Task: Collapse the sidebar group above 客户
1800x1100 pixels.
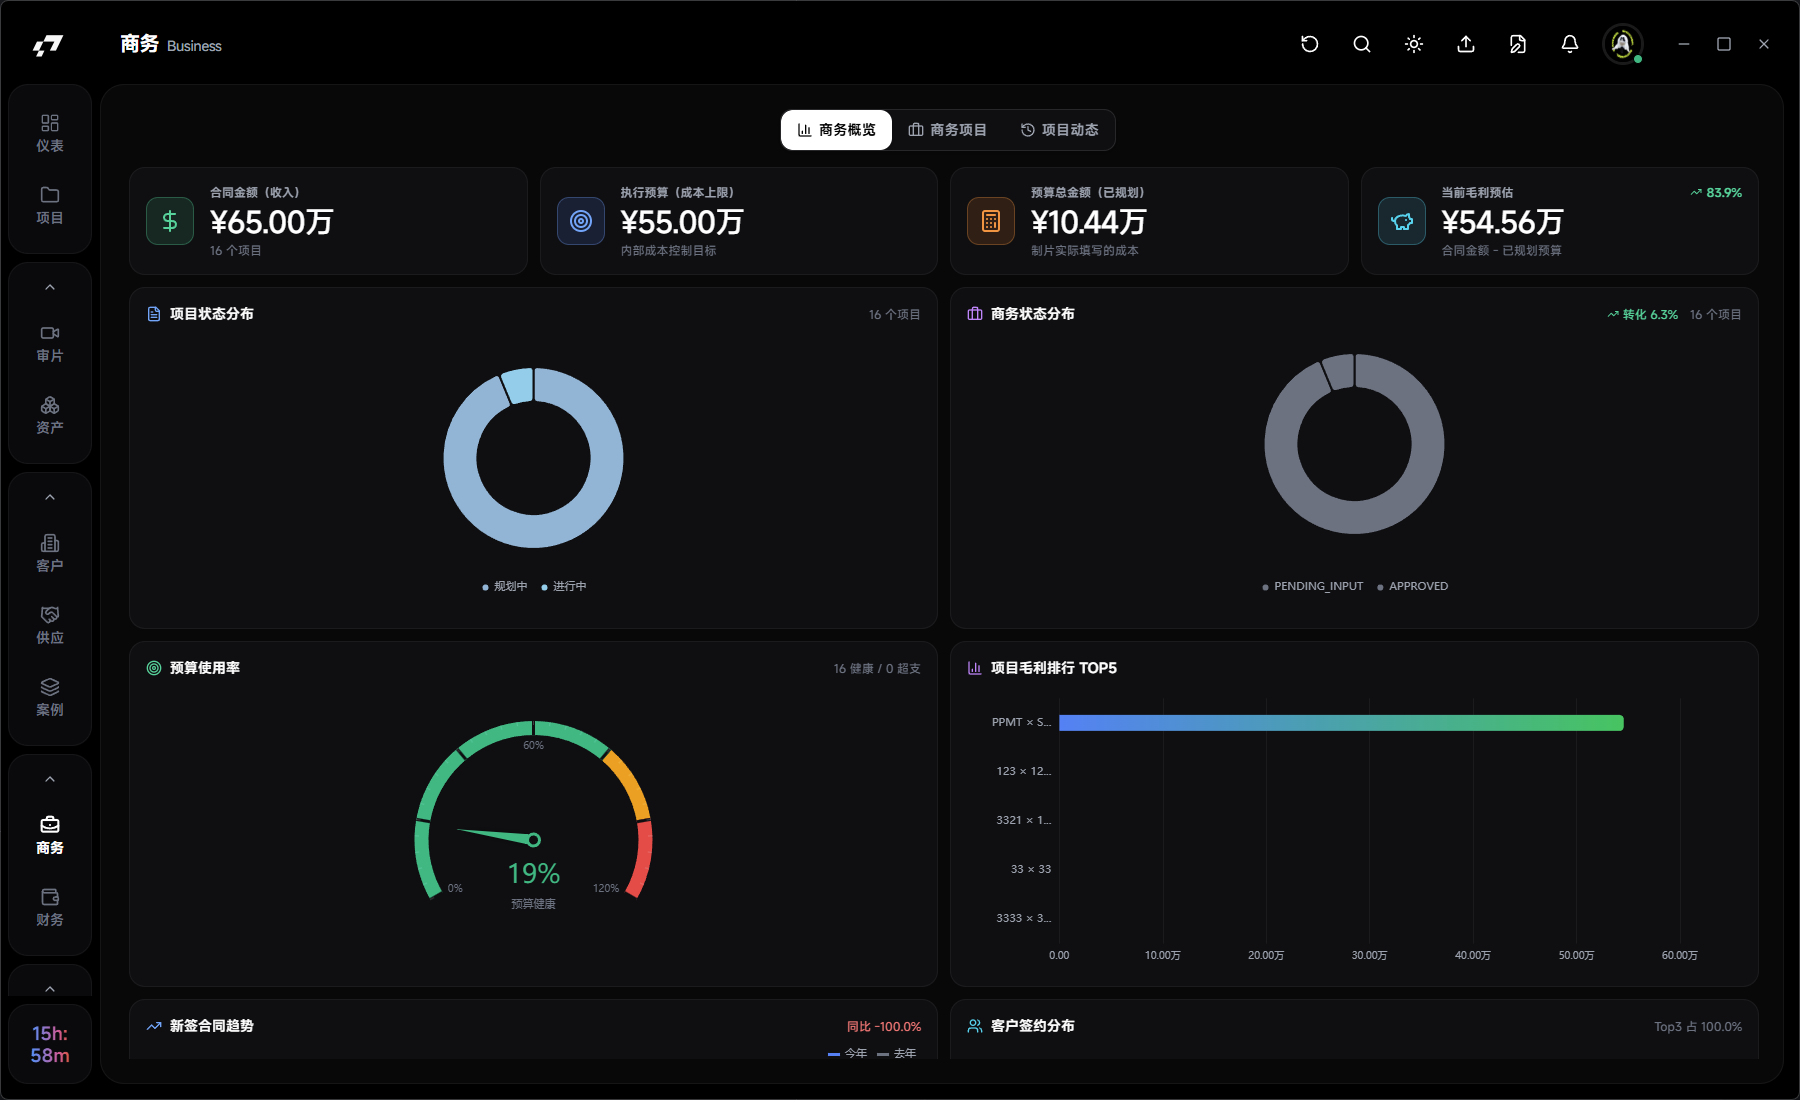Action: pyautogui.click(x=50, y=498)
